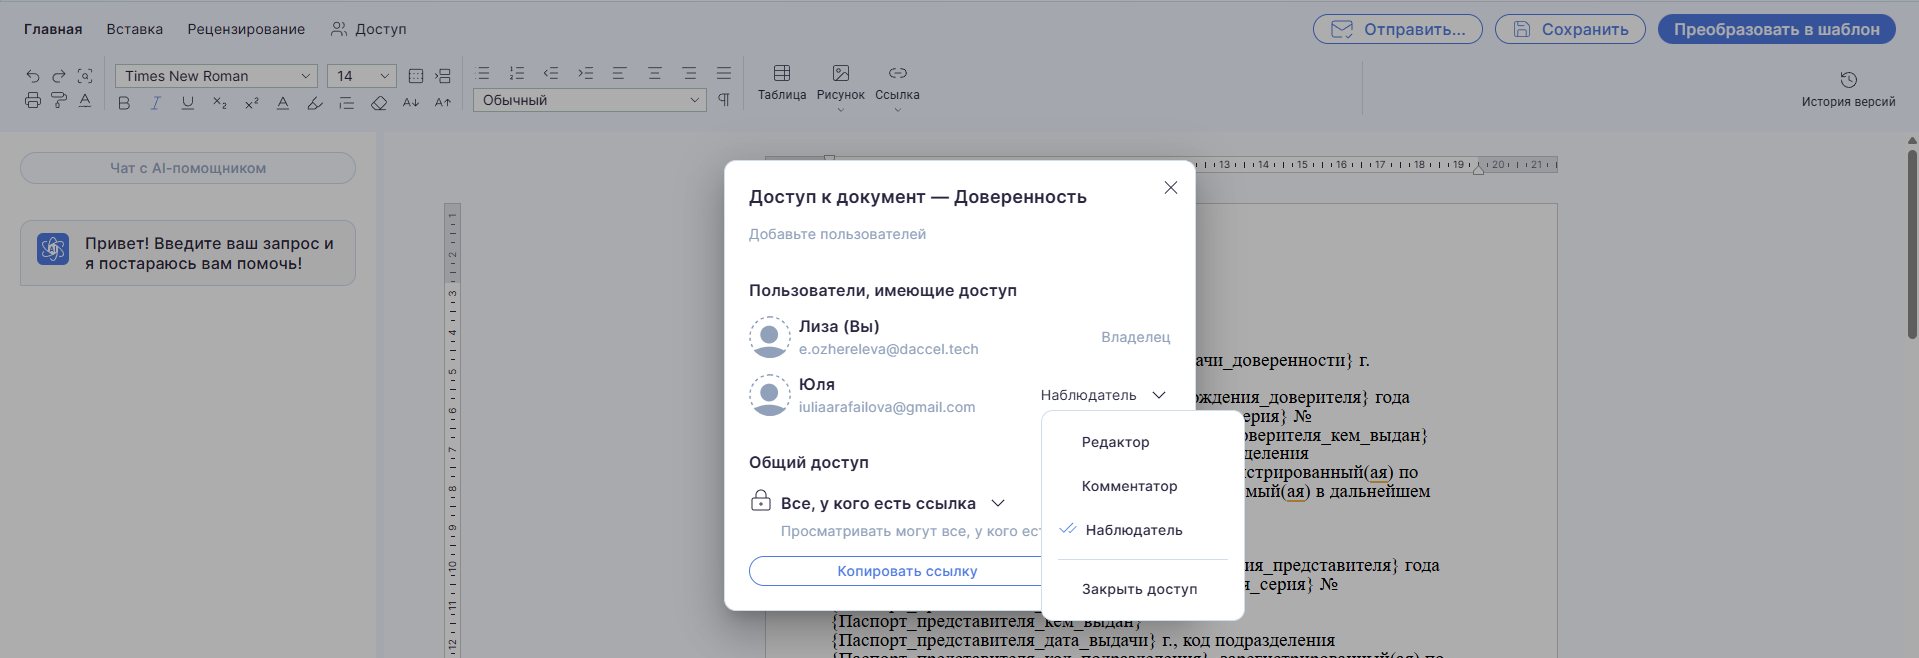The width and height of the screenshot is (1919, 658).
Task: Click the paragraph marks (¶) icon
Action: click(724, 100)
